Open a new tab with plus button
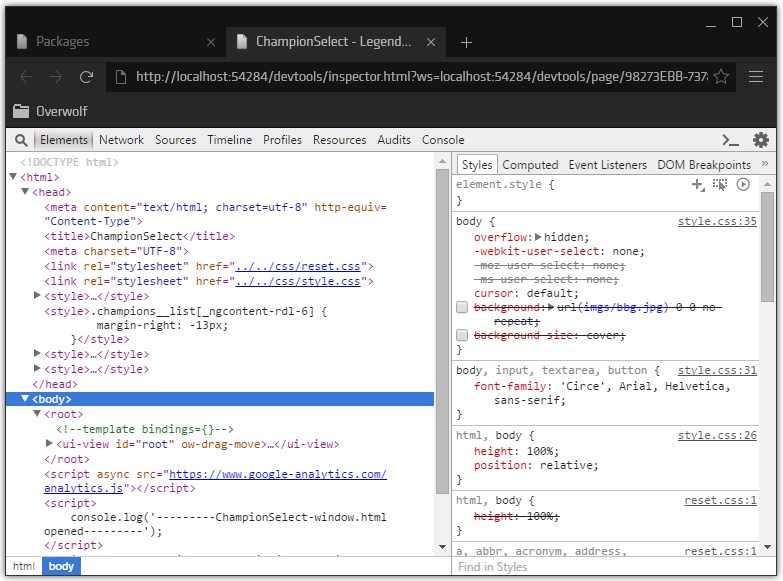The image size is (783, 581). point(466,42)
